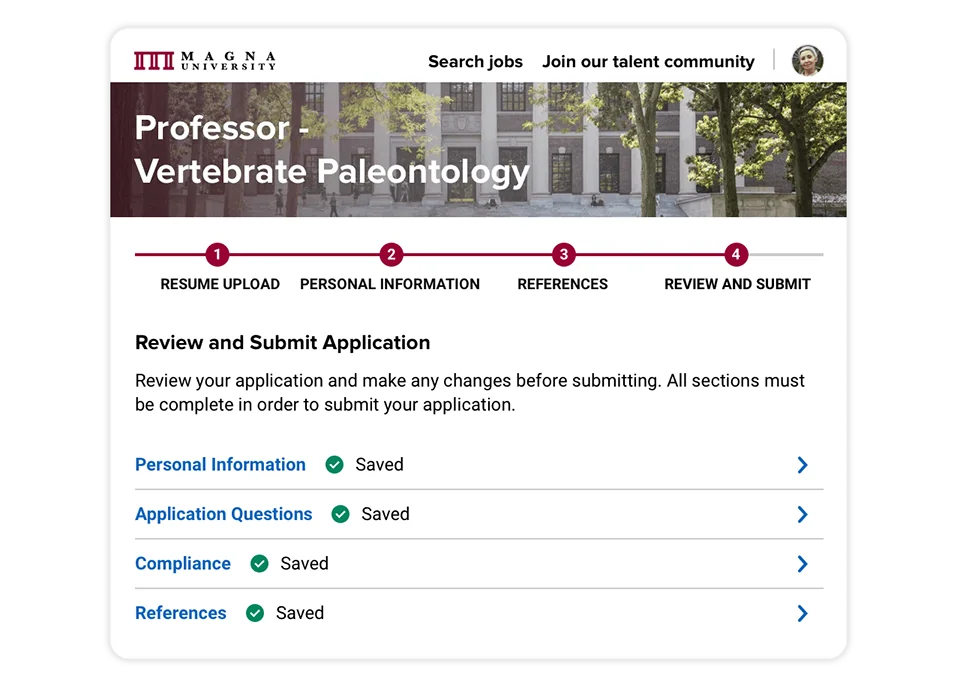Select Join our talent community
956x689 pixels.
click(x=647, y=61)
